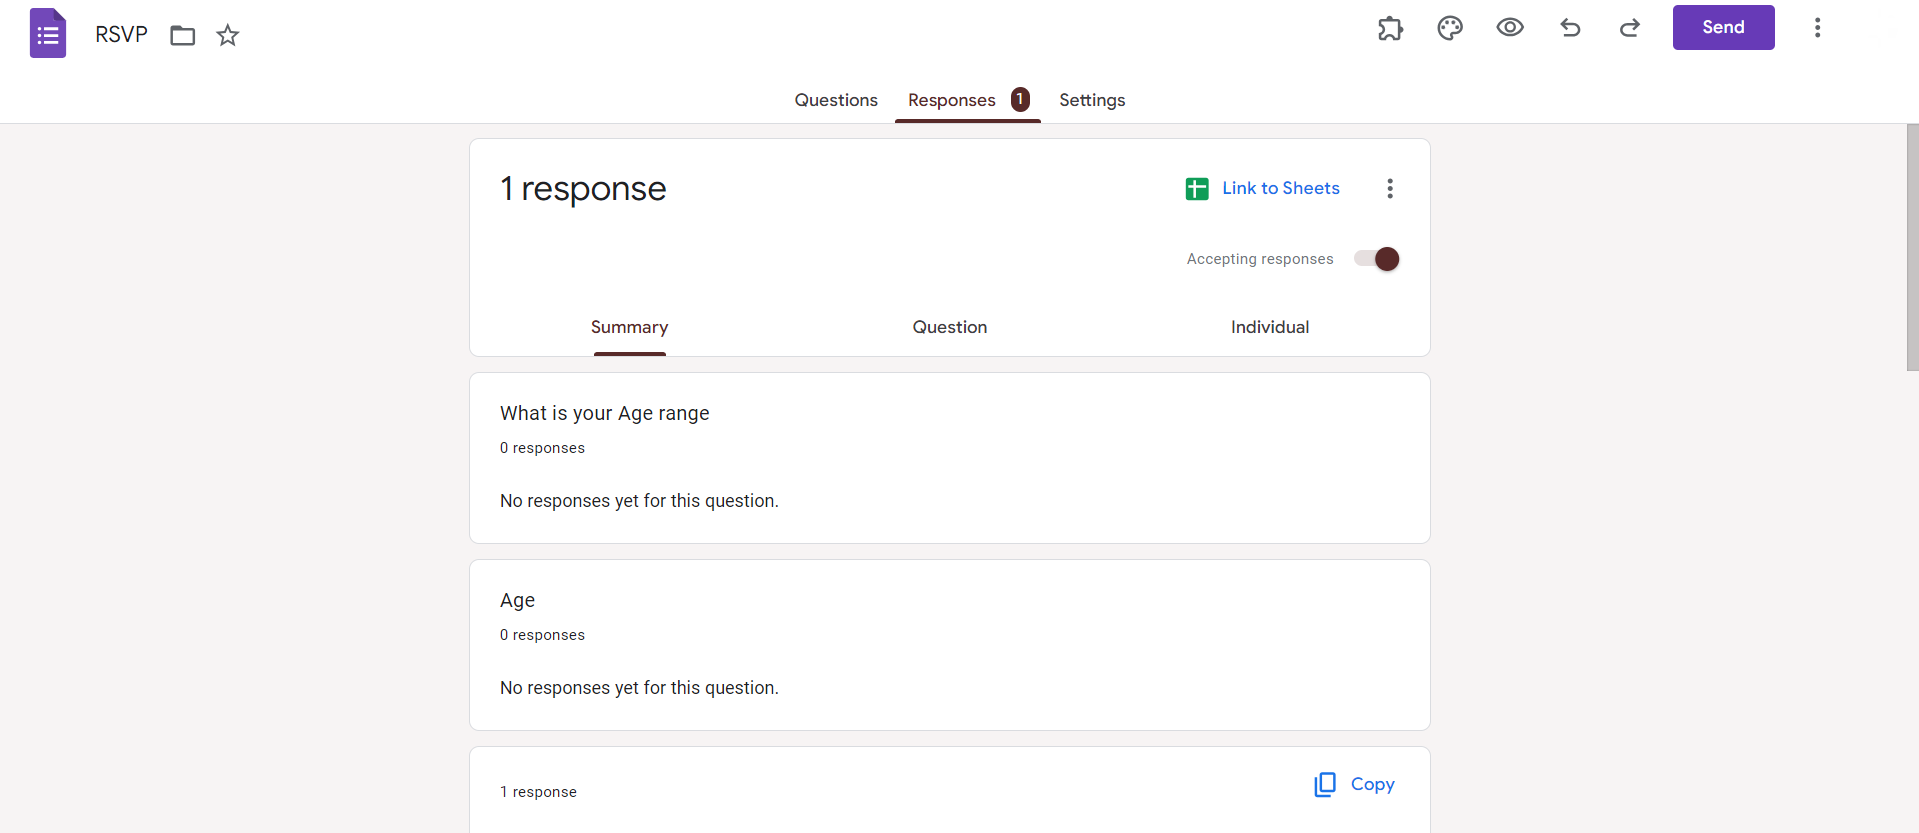The width and height of the screenshot is (1919, 833).
Task: Open the form's more options menu
Action: (1817, 28)
